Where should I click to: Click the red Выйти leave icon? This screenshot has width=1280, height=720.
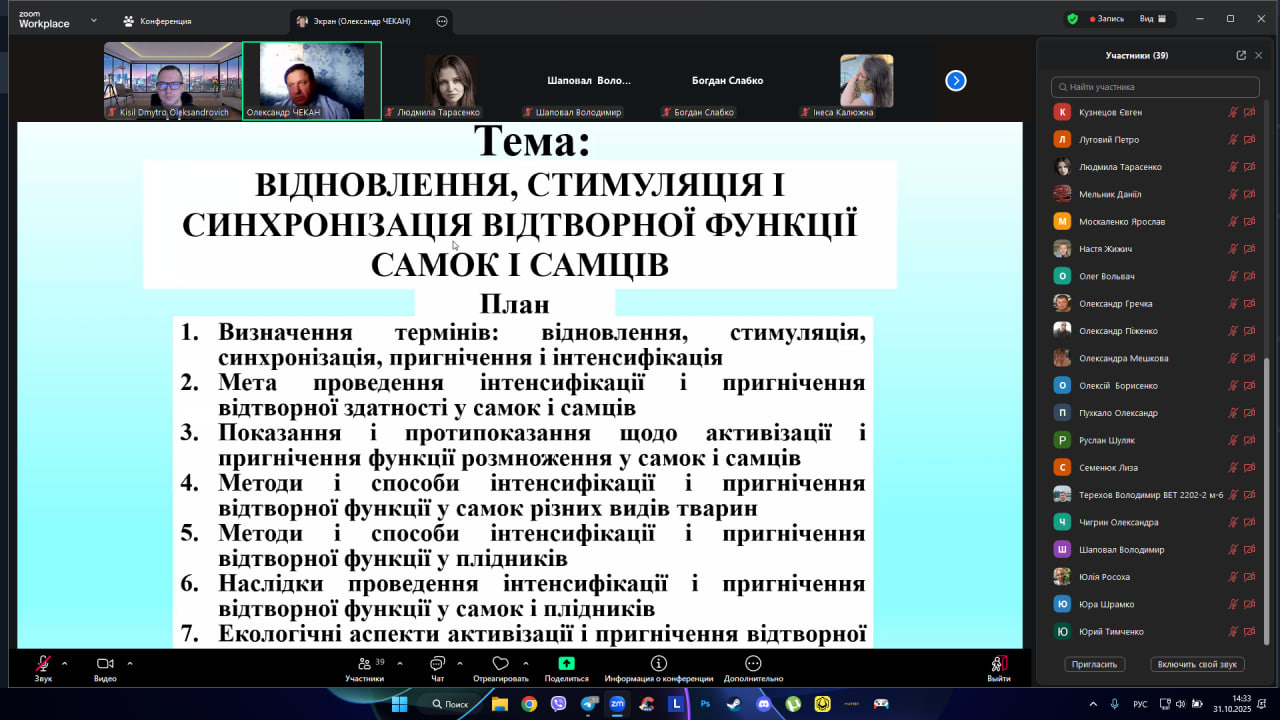click(x=998, y=664)
